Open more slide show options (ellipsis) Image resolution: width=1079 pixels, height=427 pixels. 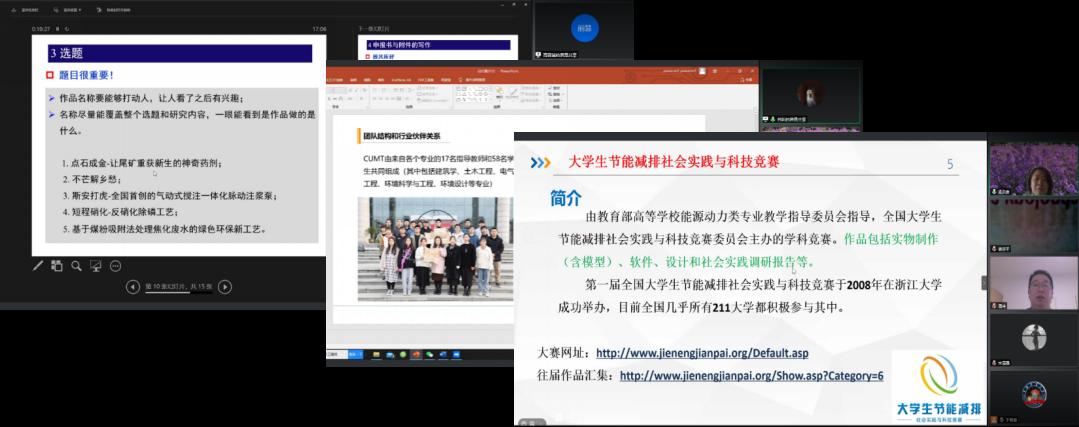[x=115, y=266]
